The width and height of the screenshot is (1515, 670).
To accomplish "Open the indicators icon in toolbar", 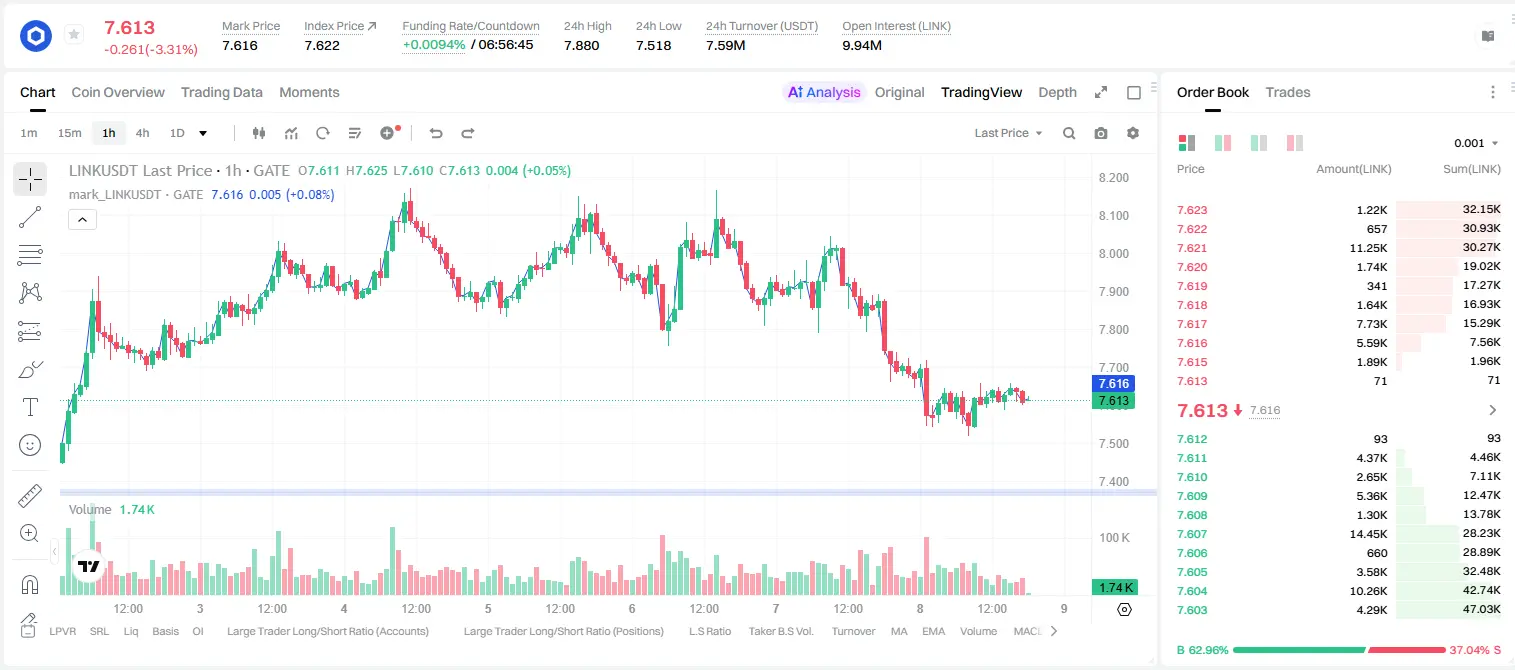I will point(291,133).
